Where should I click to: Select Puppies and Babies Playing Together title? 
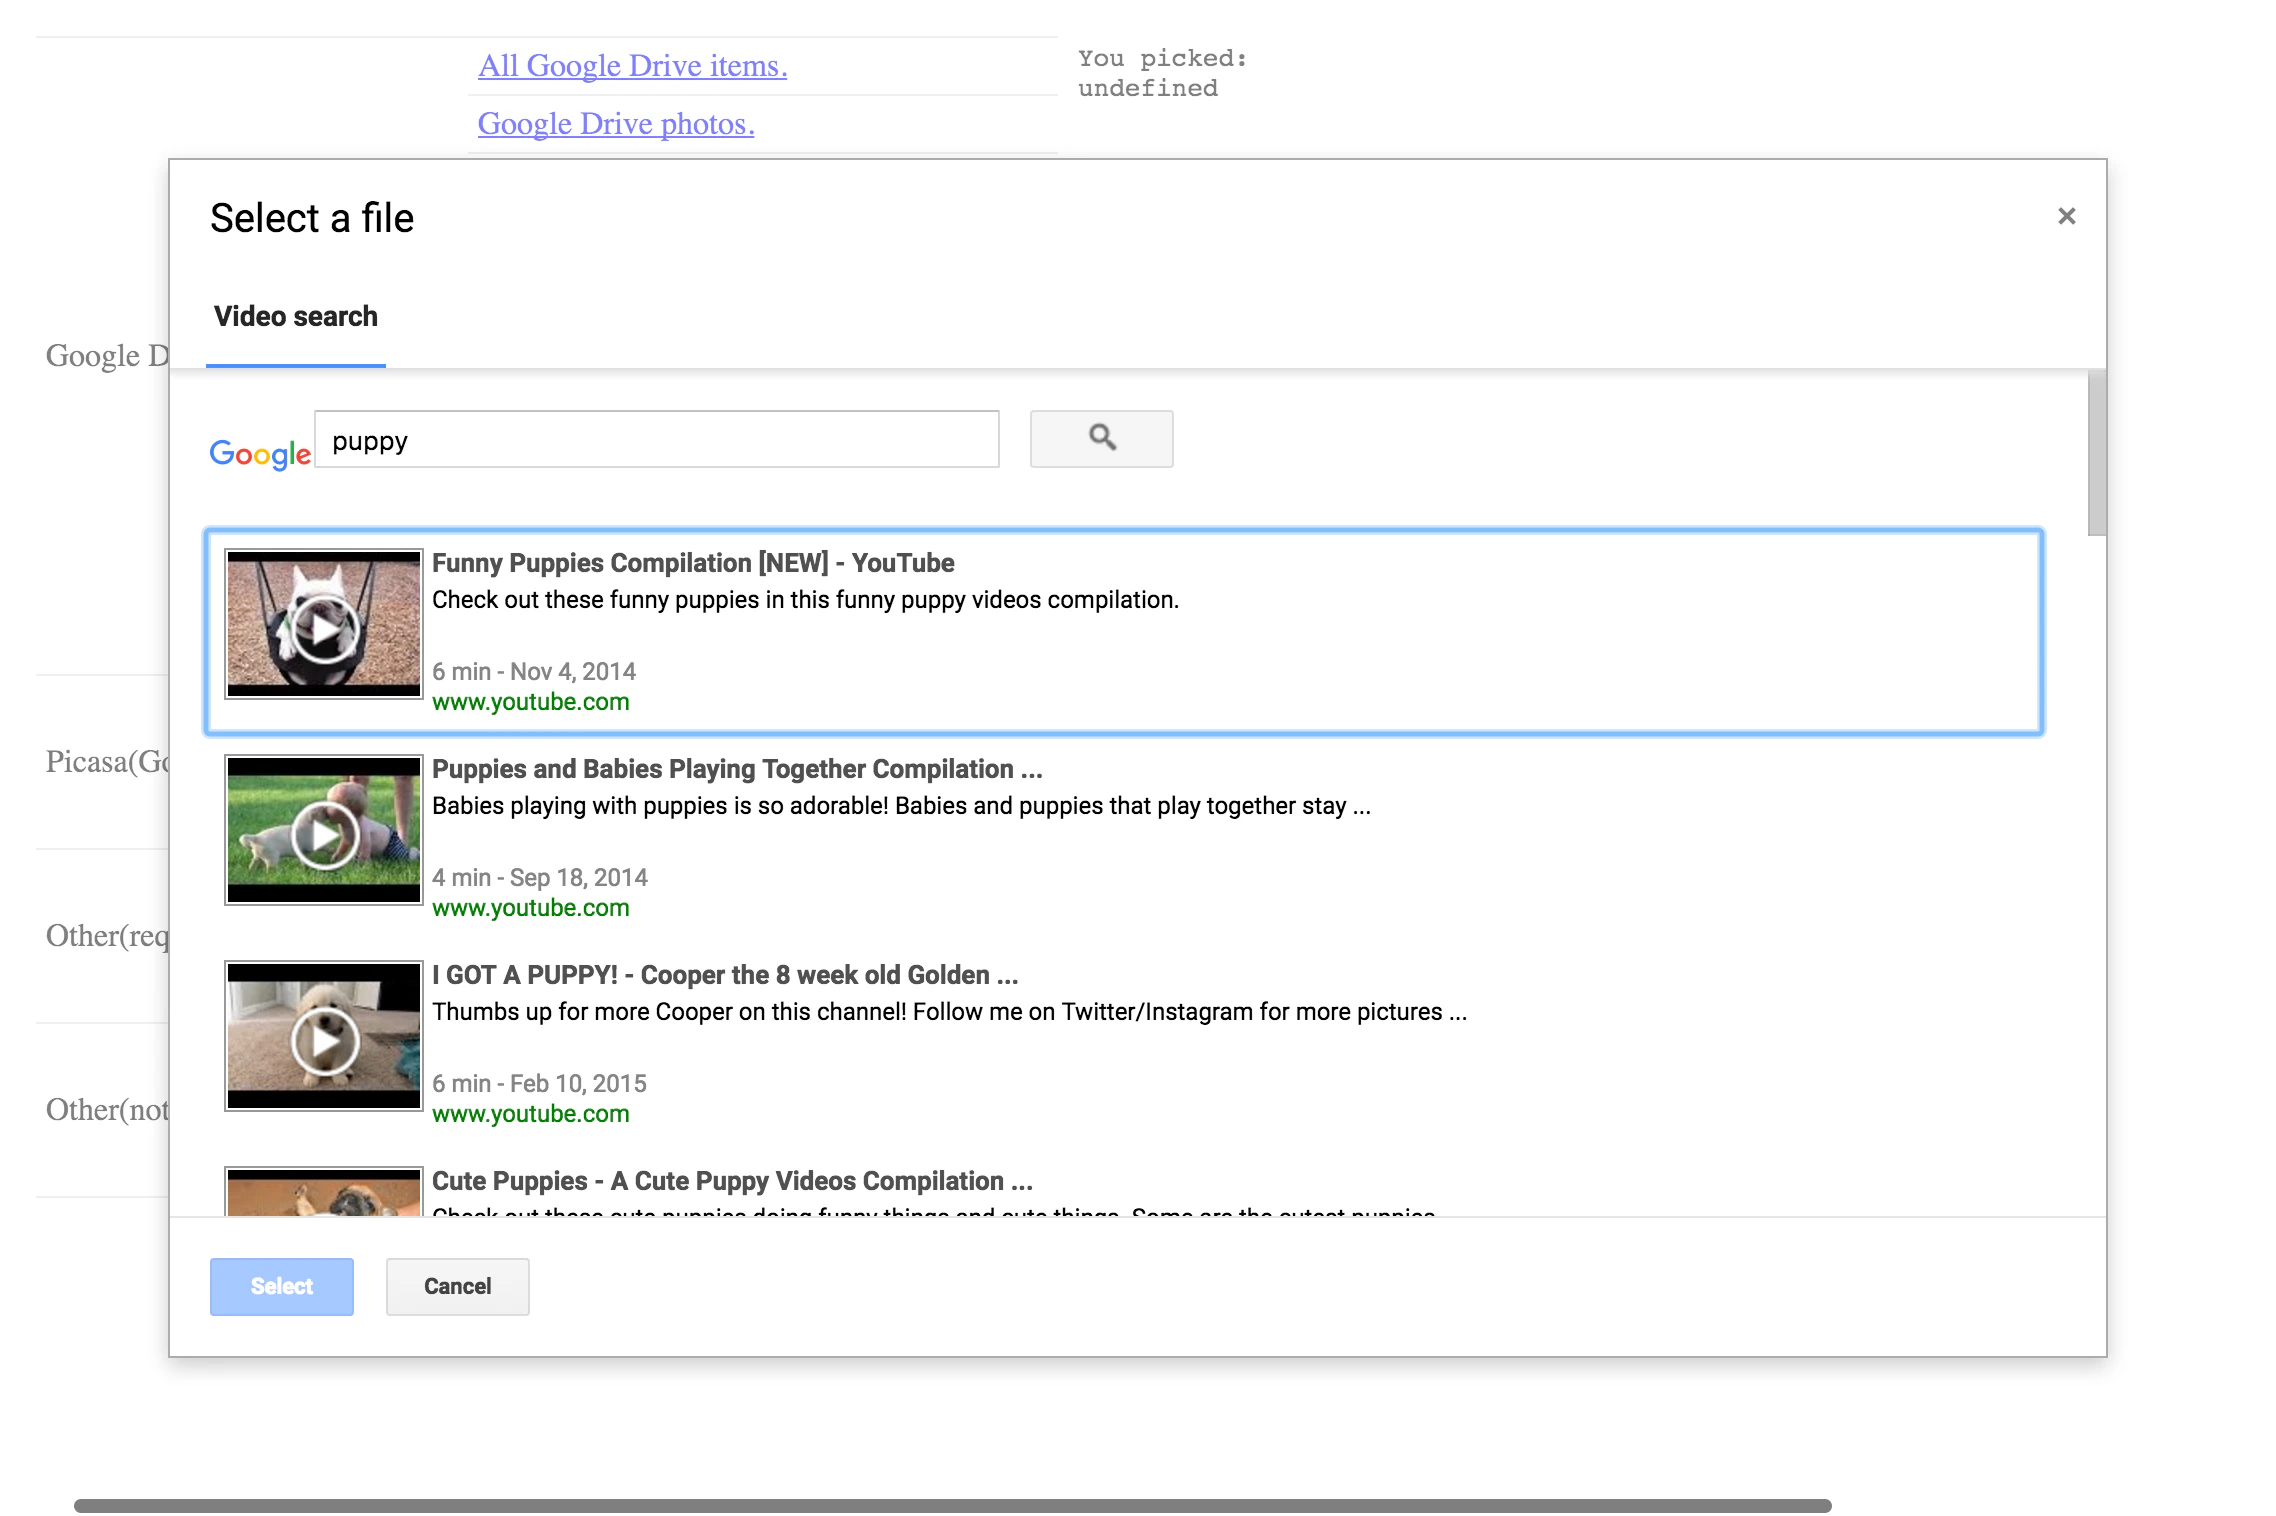pyautogui.click(x=737, y=769)
